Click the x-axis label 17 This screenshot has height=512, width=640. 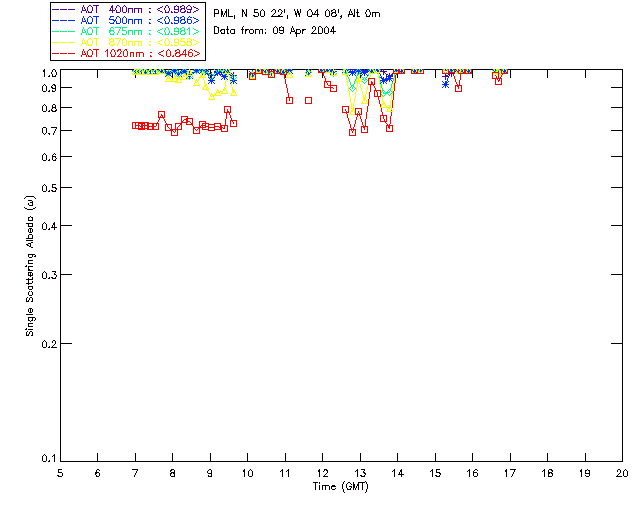tap(510, 473)
